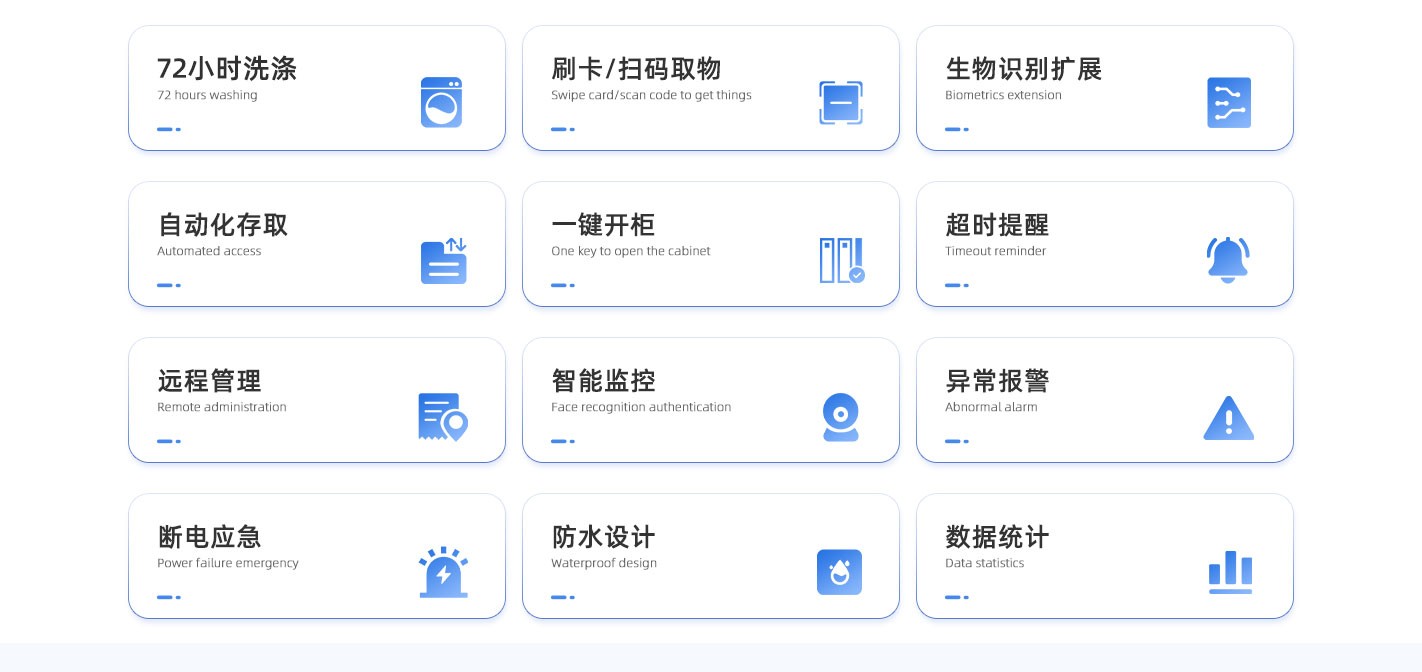Click the cabinet lockers icon
The image size is (1422, 672).
click(x=840, y=260)
